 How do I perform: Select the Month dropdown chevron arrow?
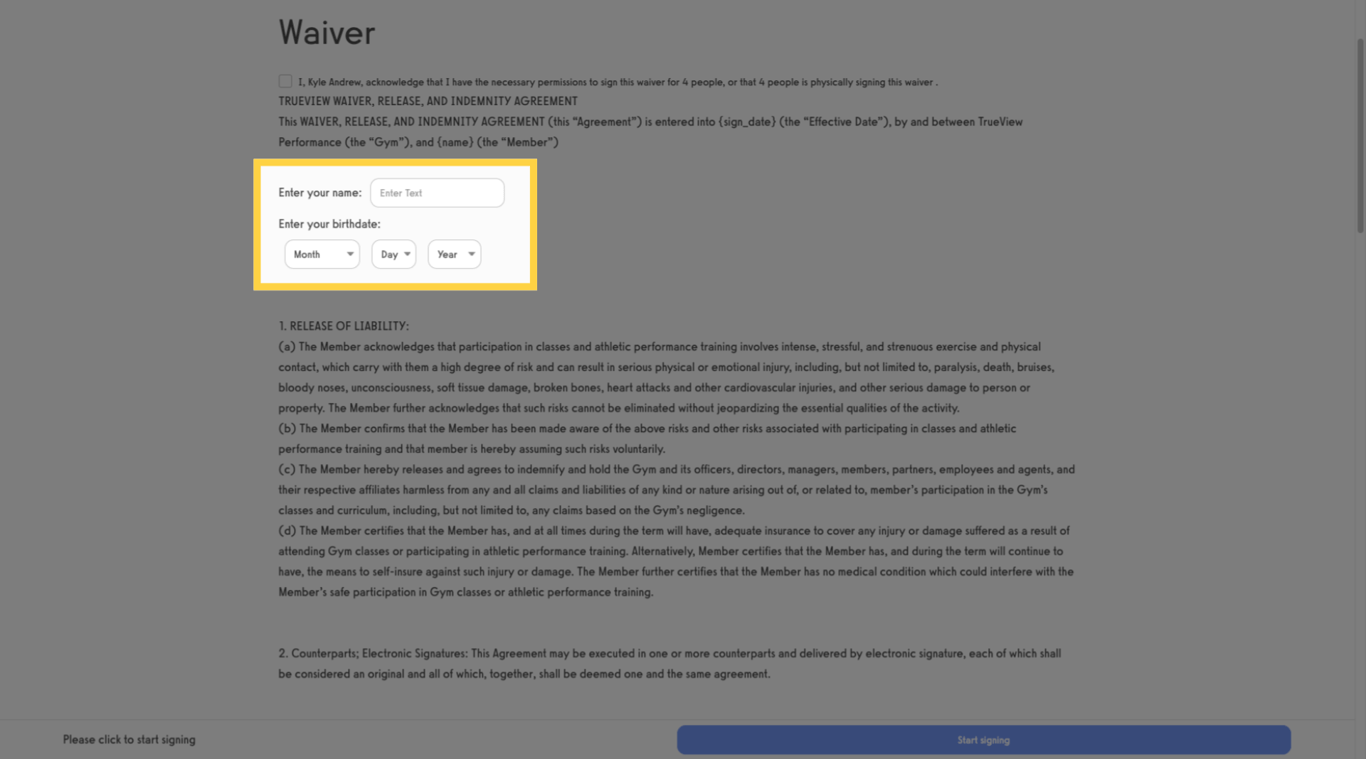348,254
